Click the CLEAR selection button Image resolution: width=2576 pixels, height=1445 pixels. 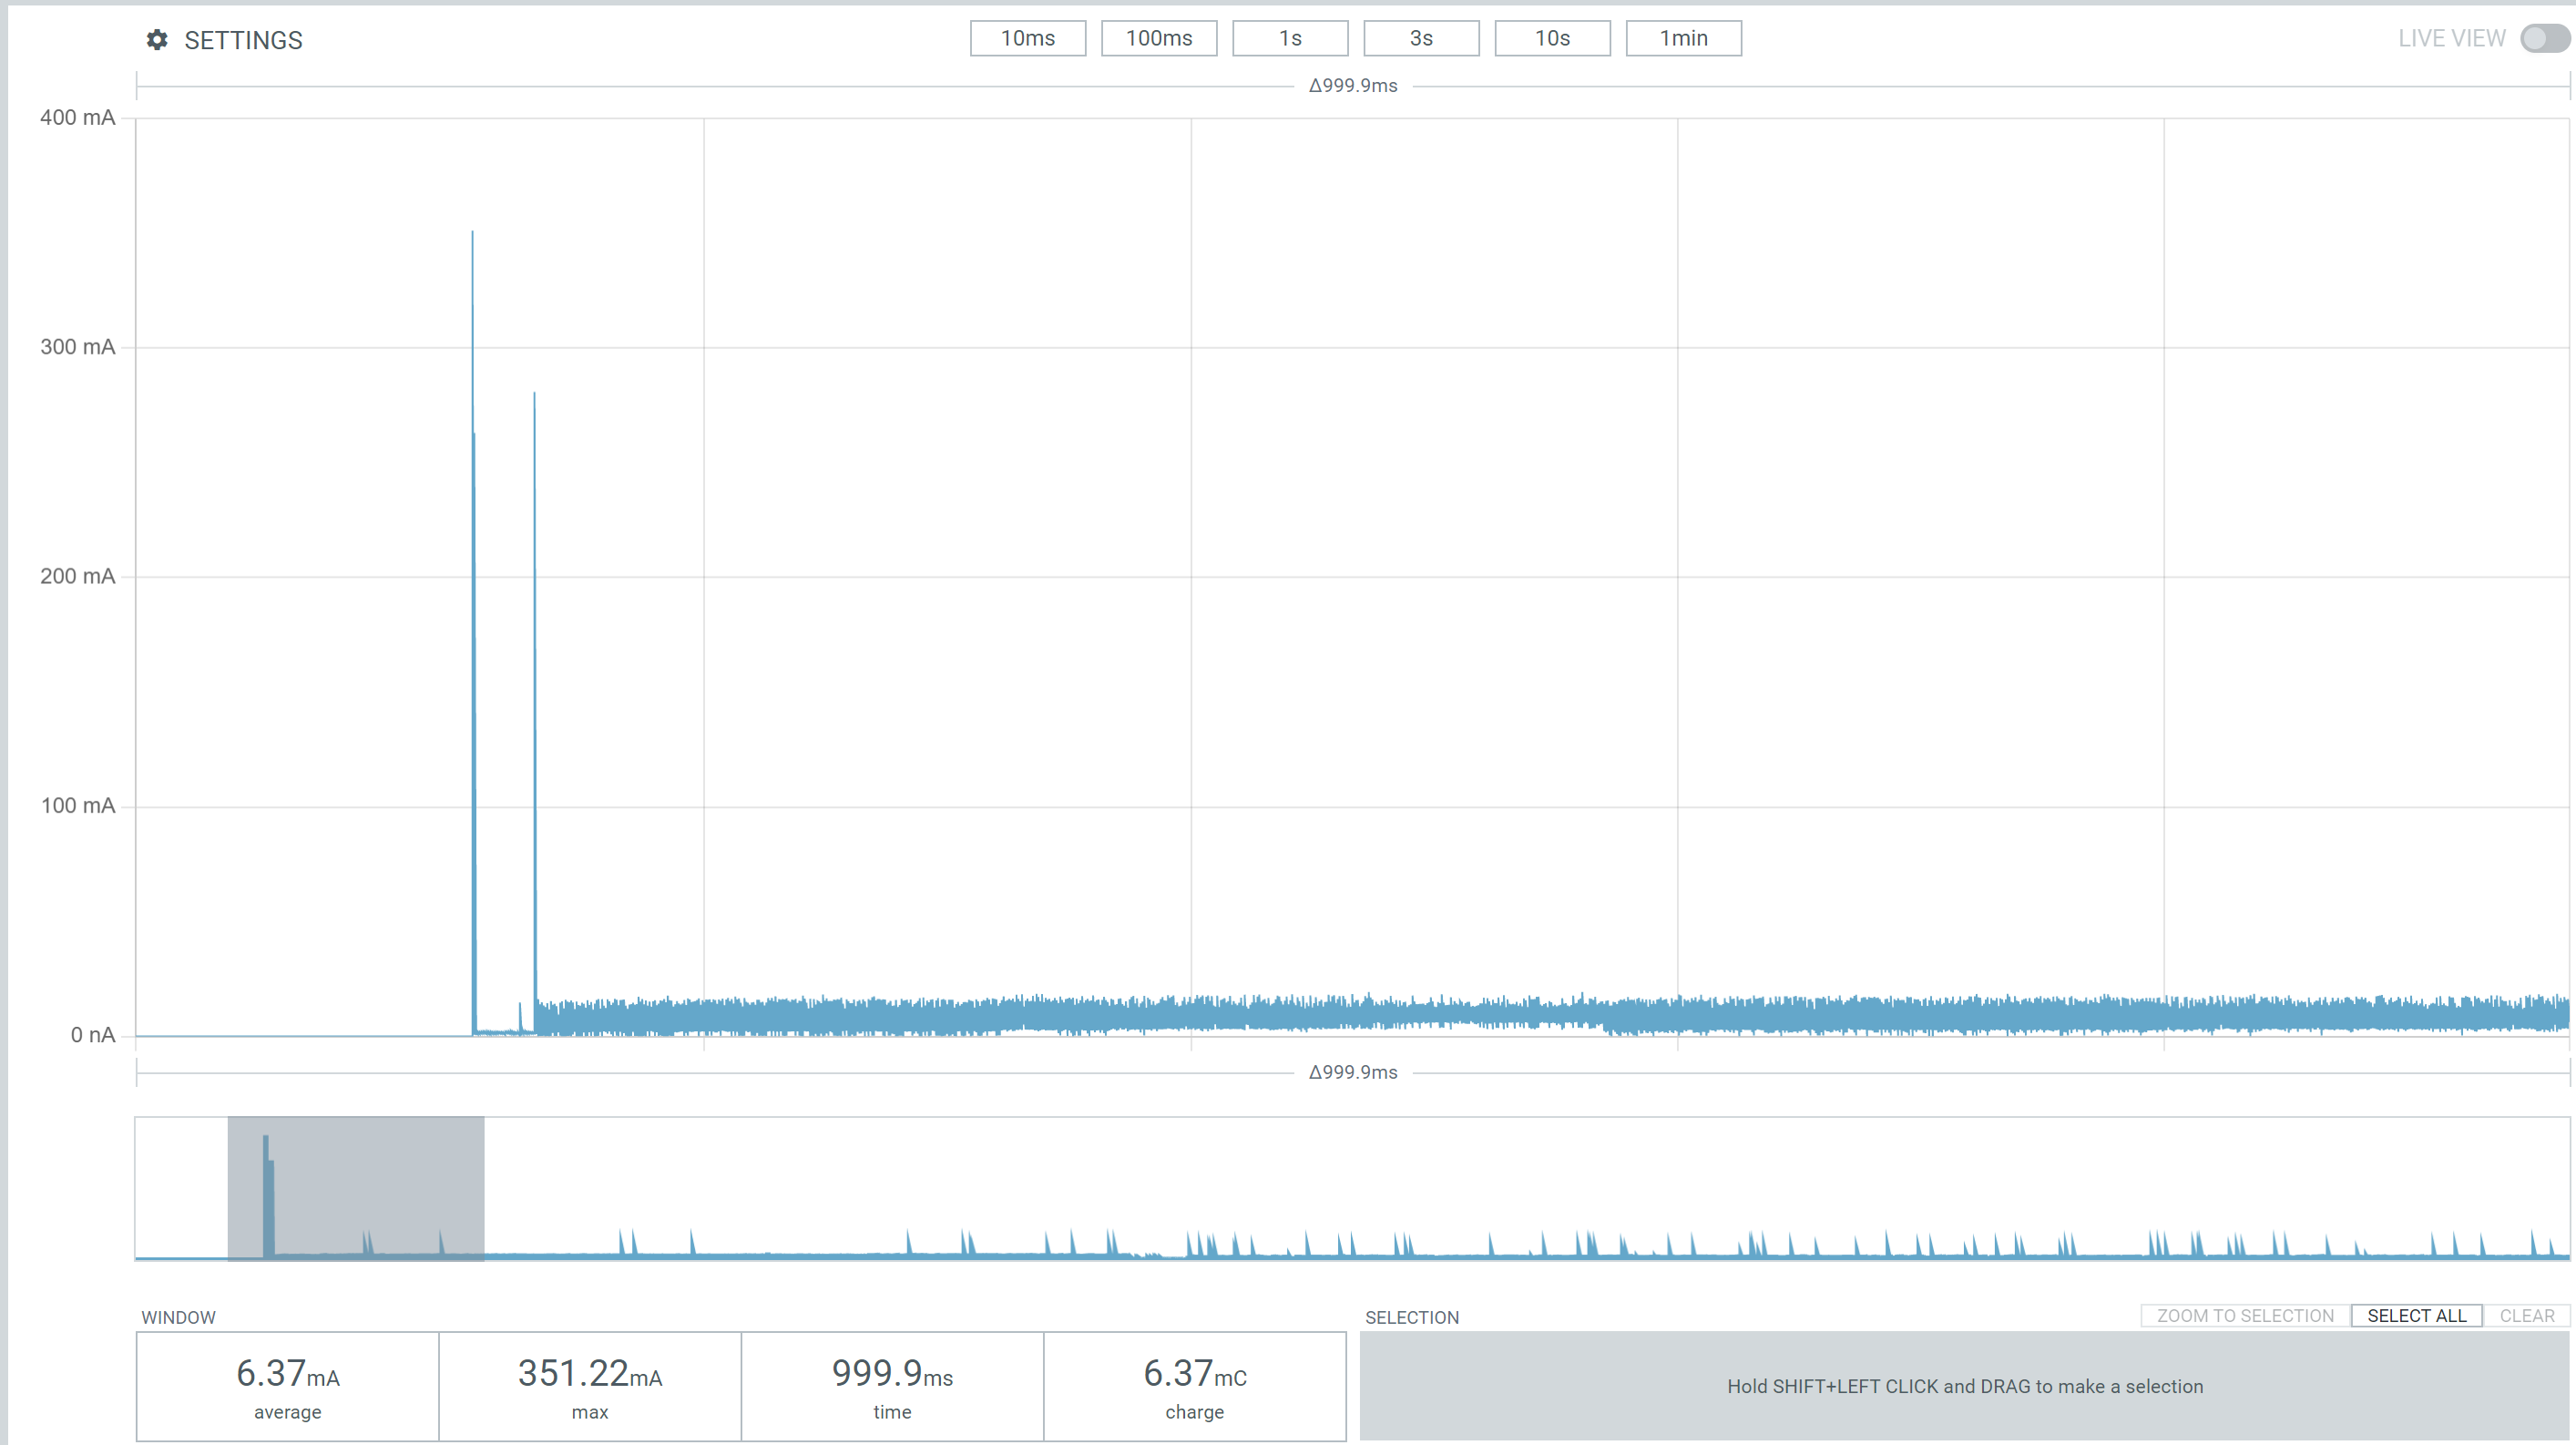(x=2527, y=1315)
